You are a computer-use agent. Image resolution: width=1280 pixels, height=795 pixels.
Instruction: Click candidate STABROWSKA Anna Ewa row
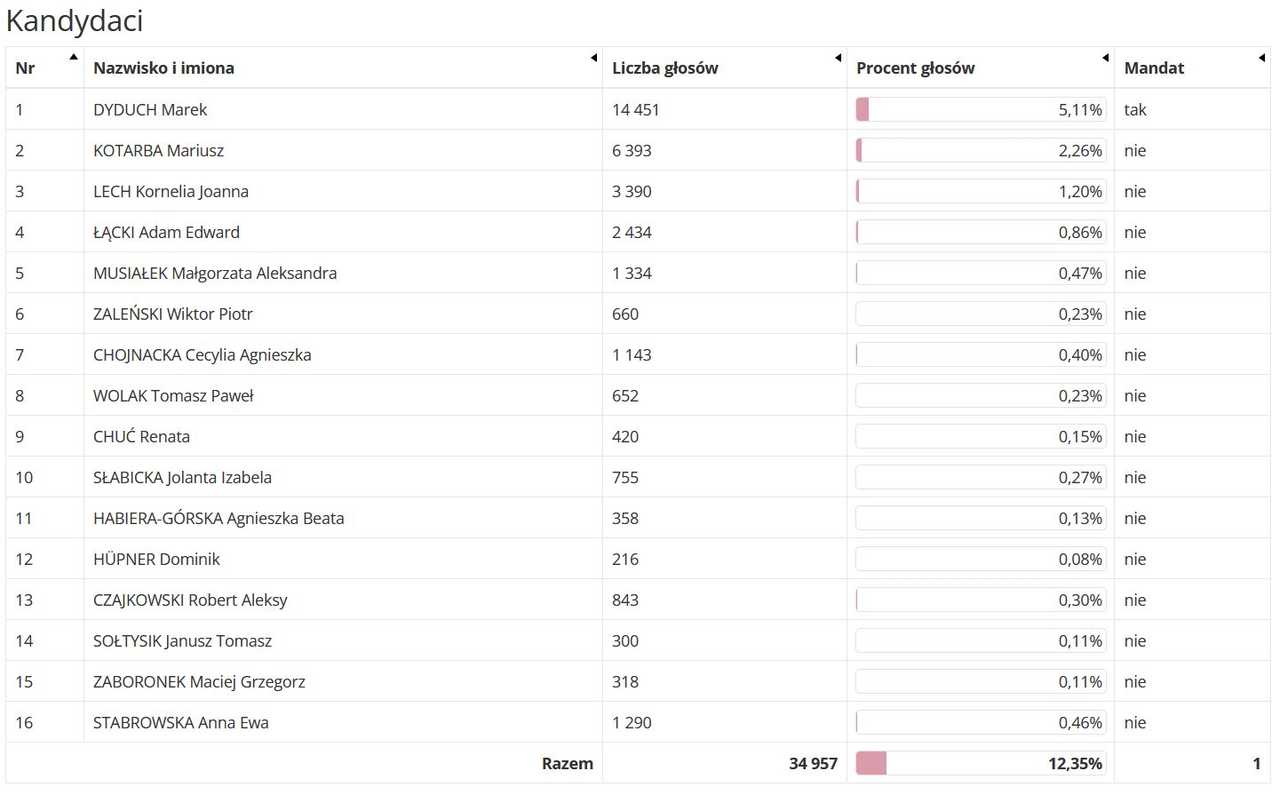[638, 722]
